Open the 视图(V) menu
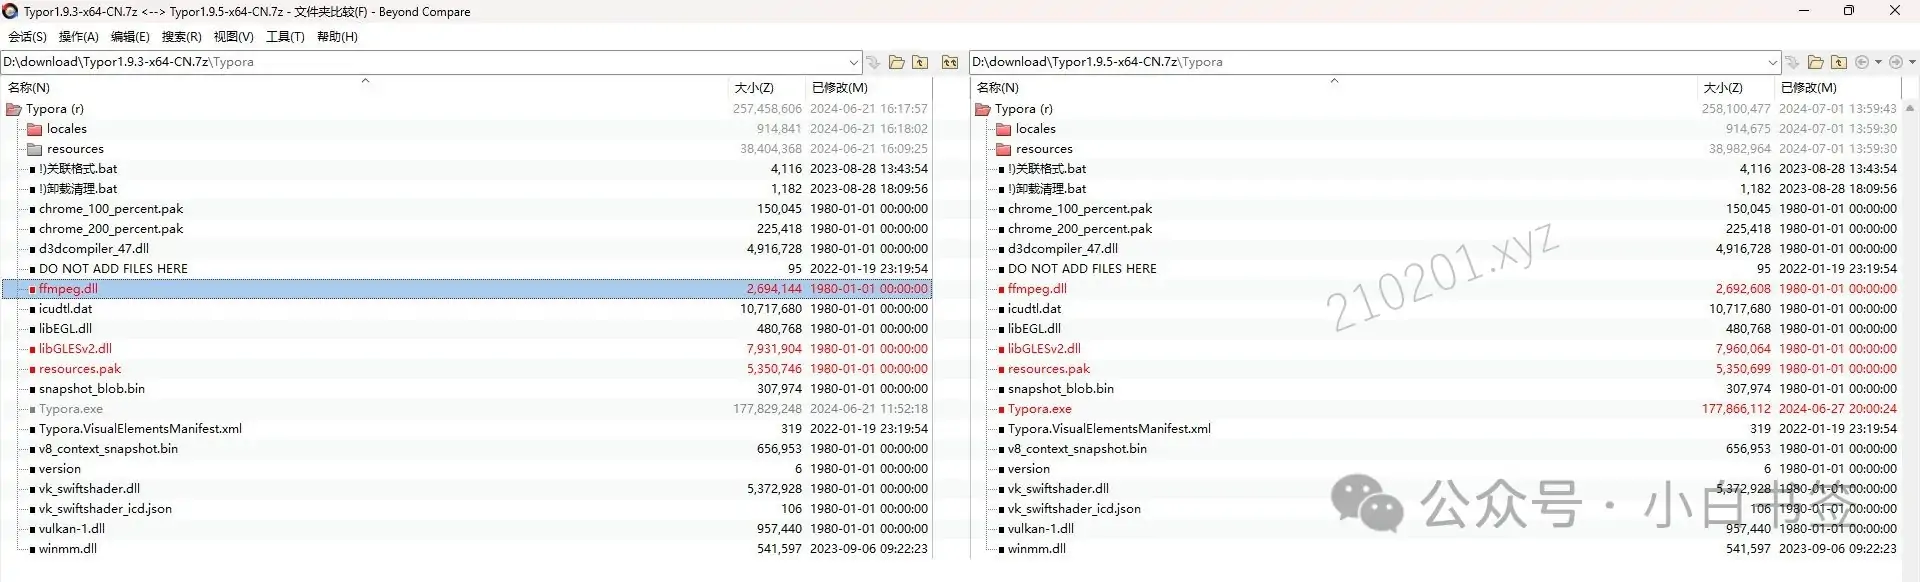 click(233, 37)
